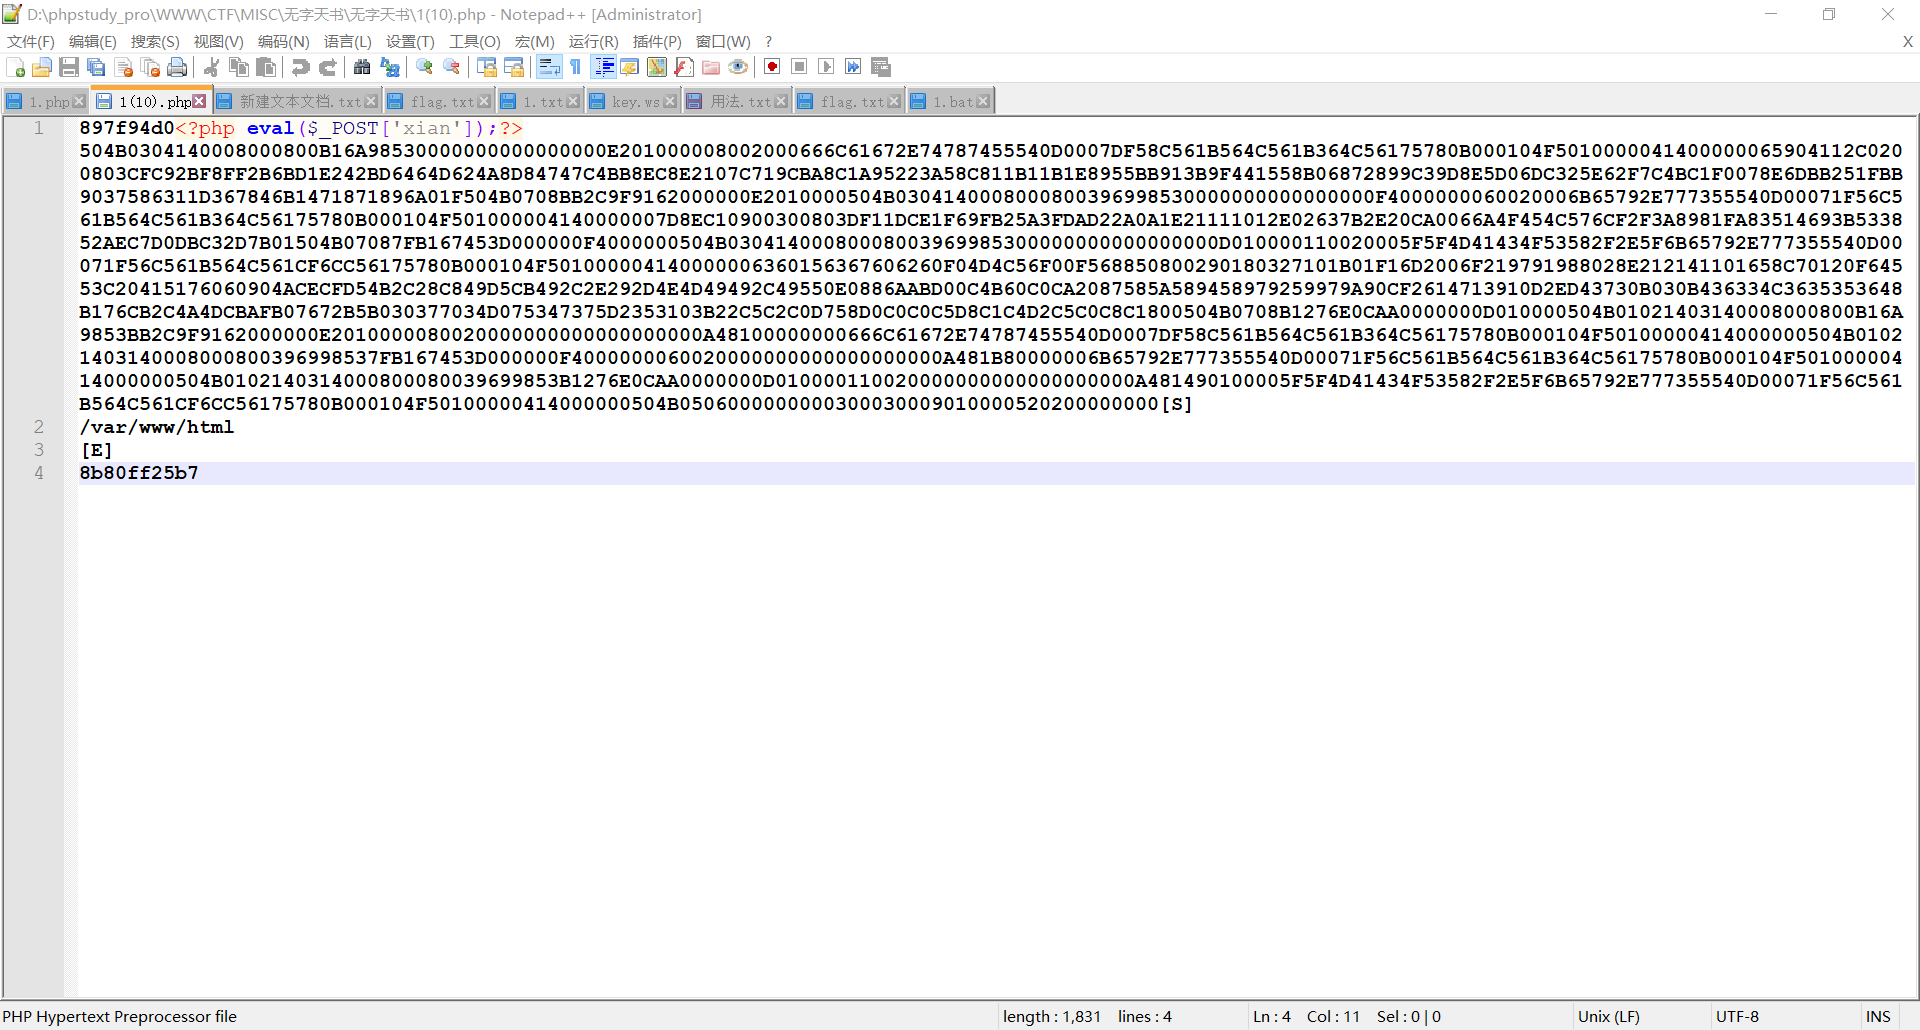1920x1030 pixels.
Task: Print the current document
Action: click(x=177, y=67)
